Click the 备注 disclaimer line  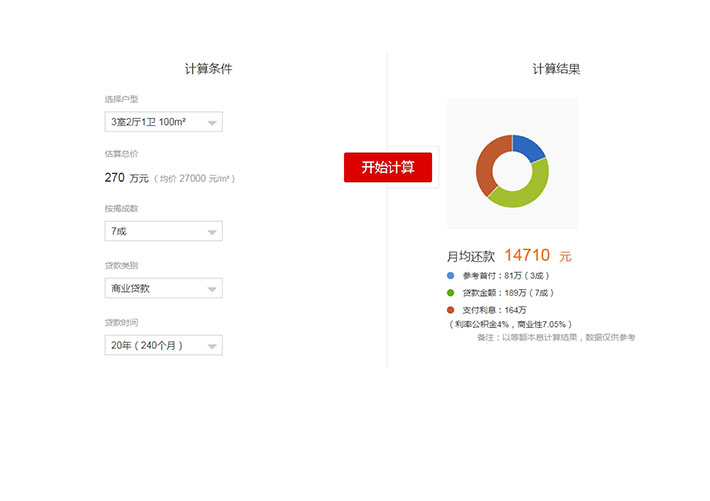point(556,337)
